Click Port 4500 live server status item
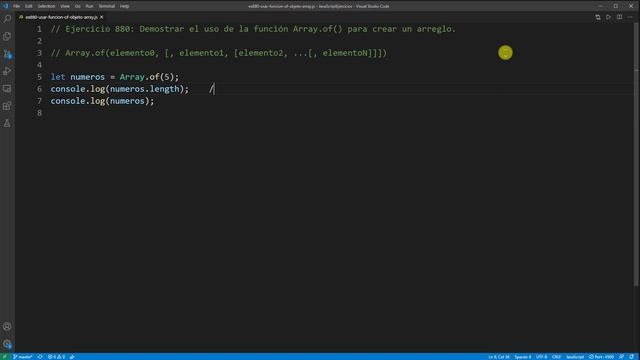Viewport: 640px width, 360px height. (601, 357)
